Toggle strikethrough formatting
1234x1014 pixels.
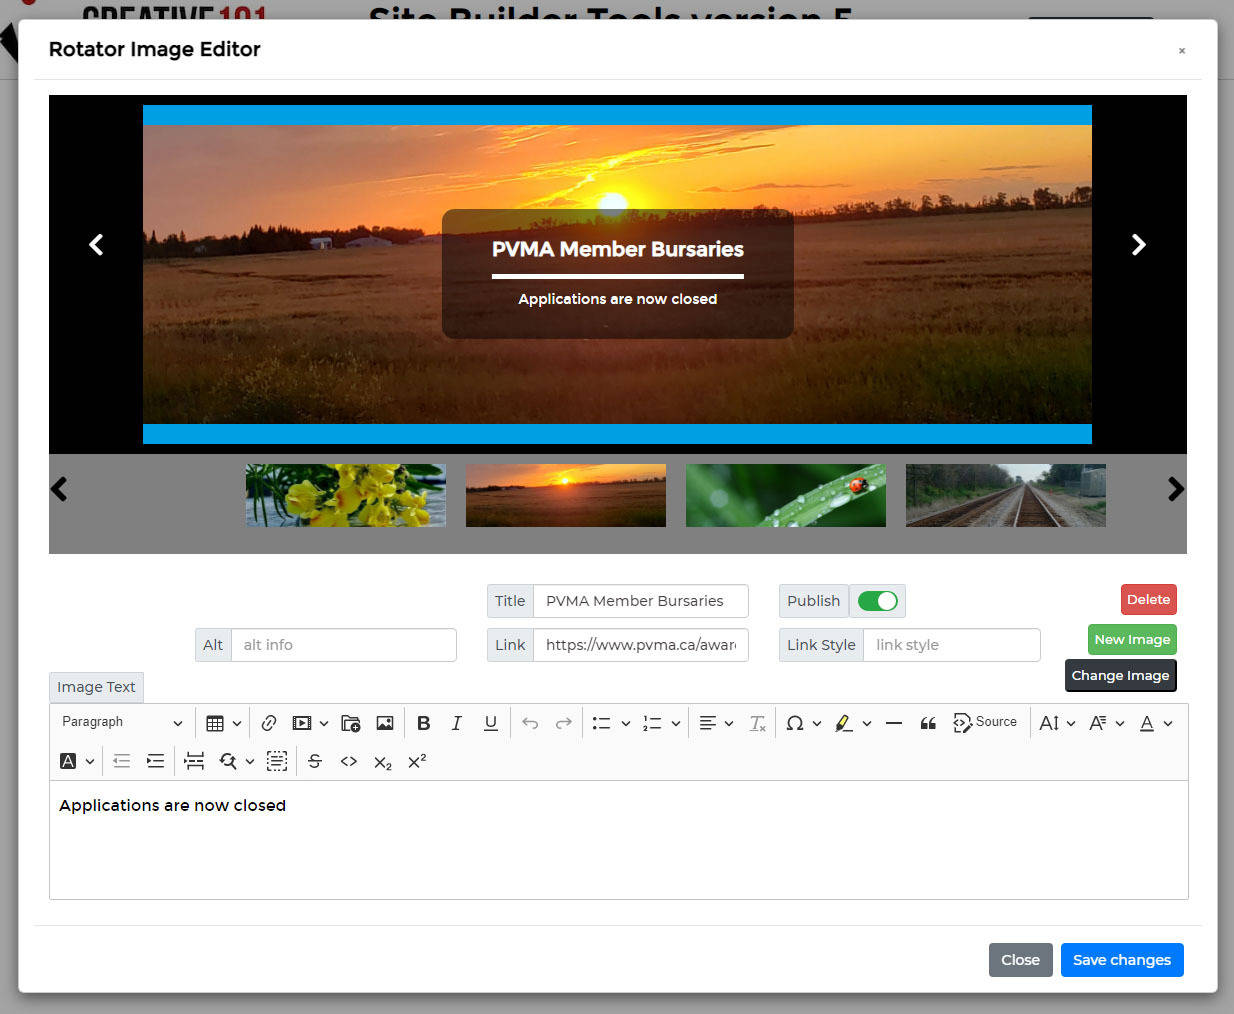pos(315,761)
